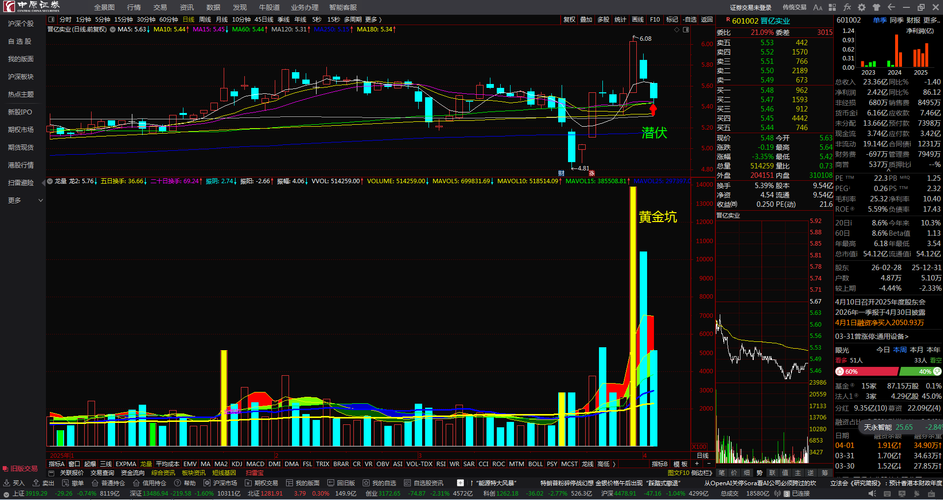Open the font size (AA) icon

pyautogui.click(x=818, y=7)
